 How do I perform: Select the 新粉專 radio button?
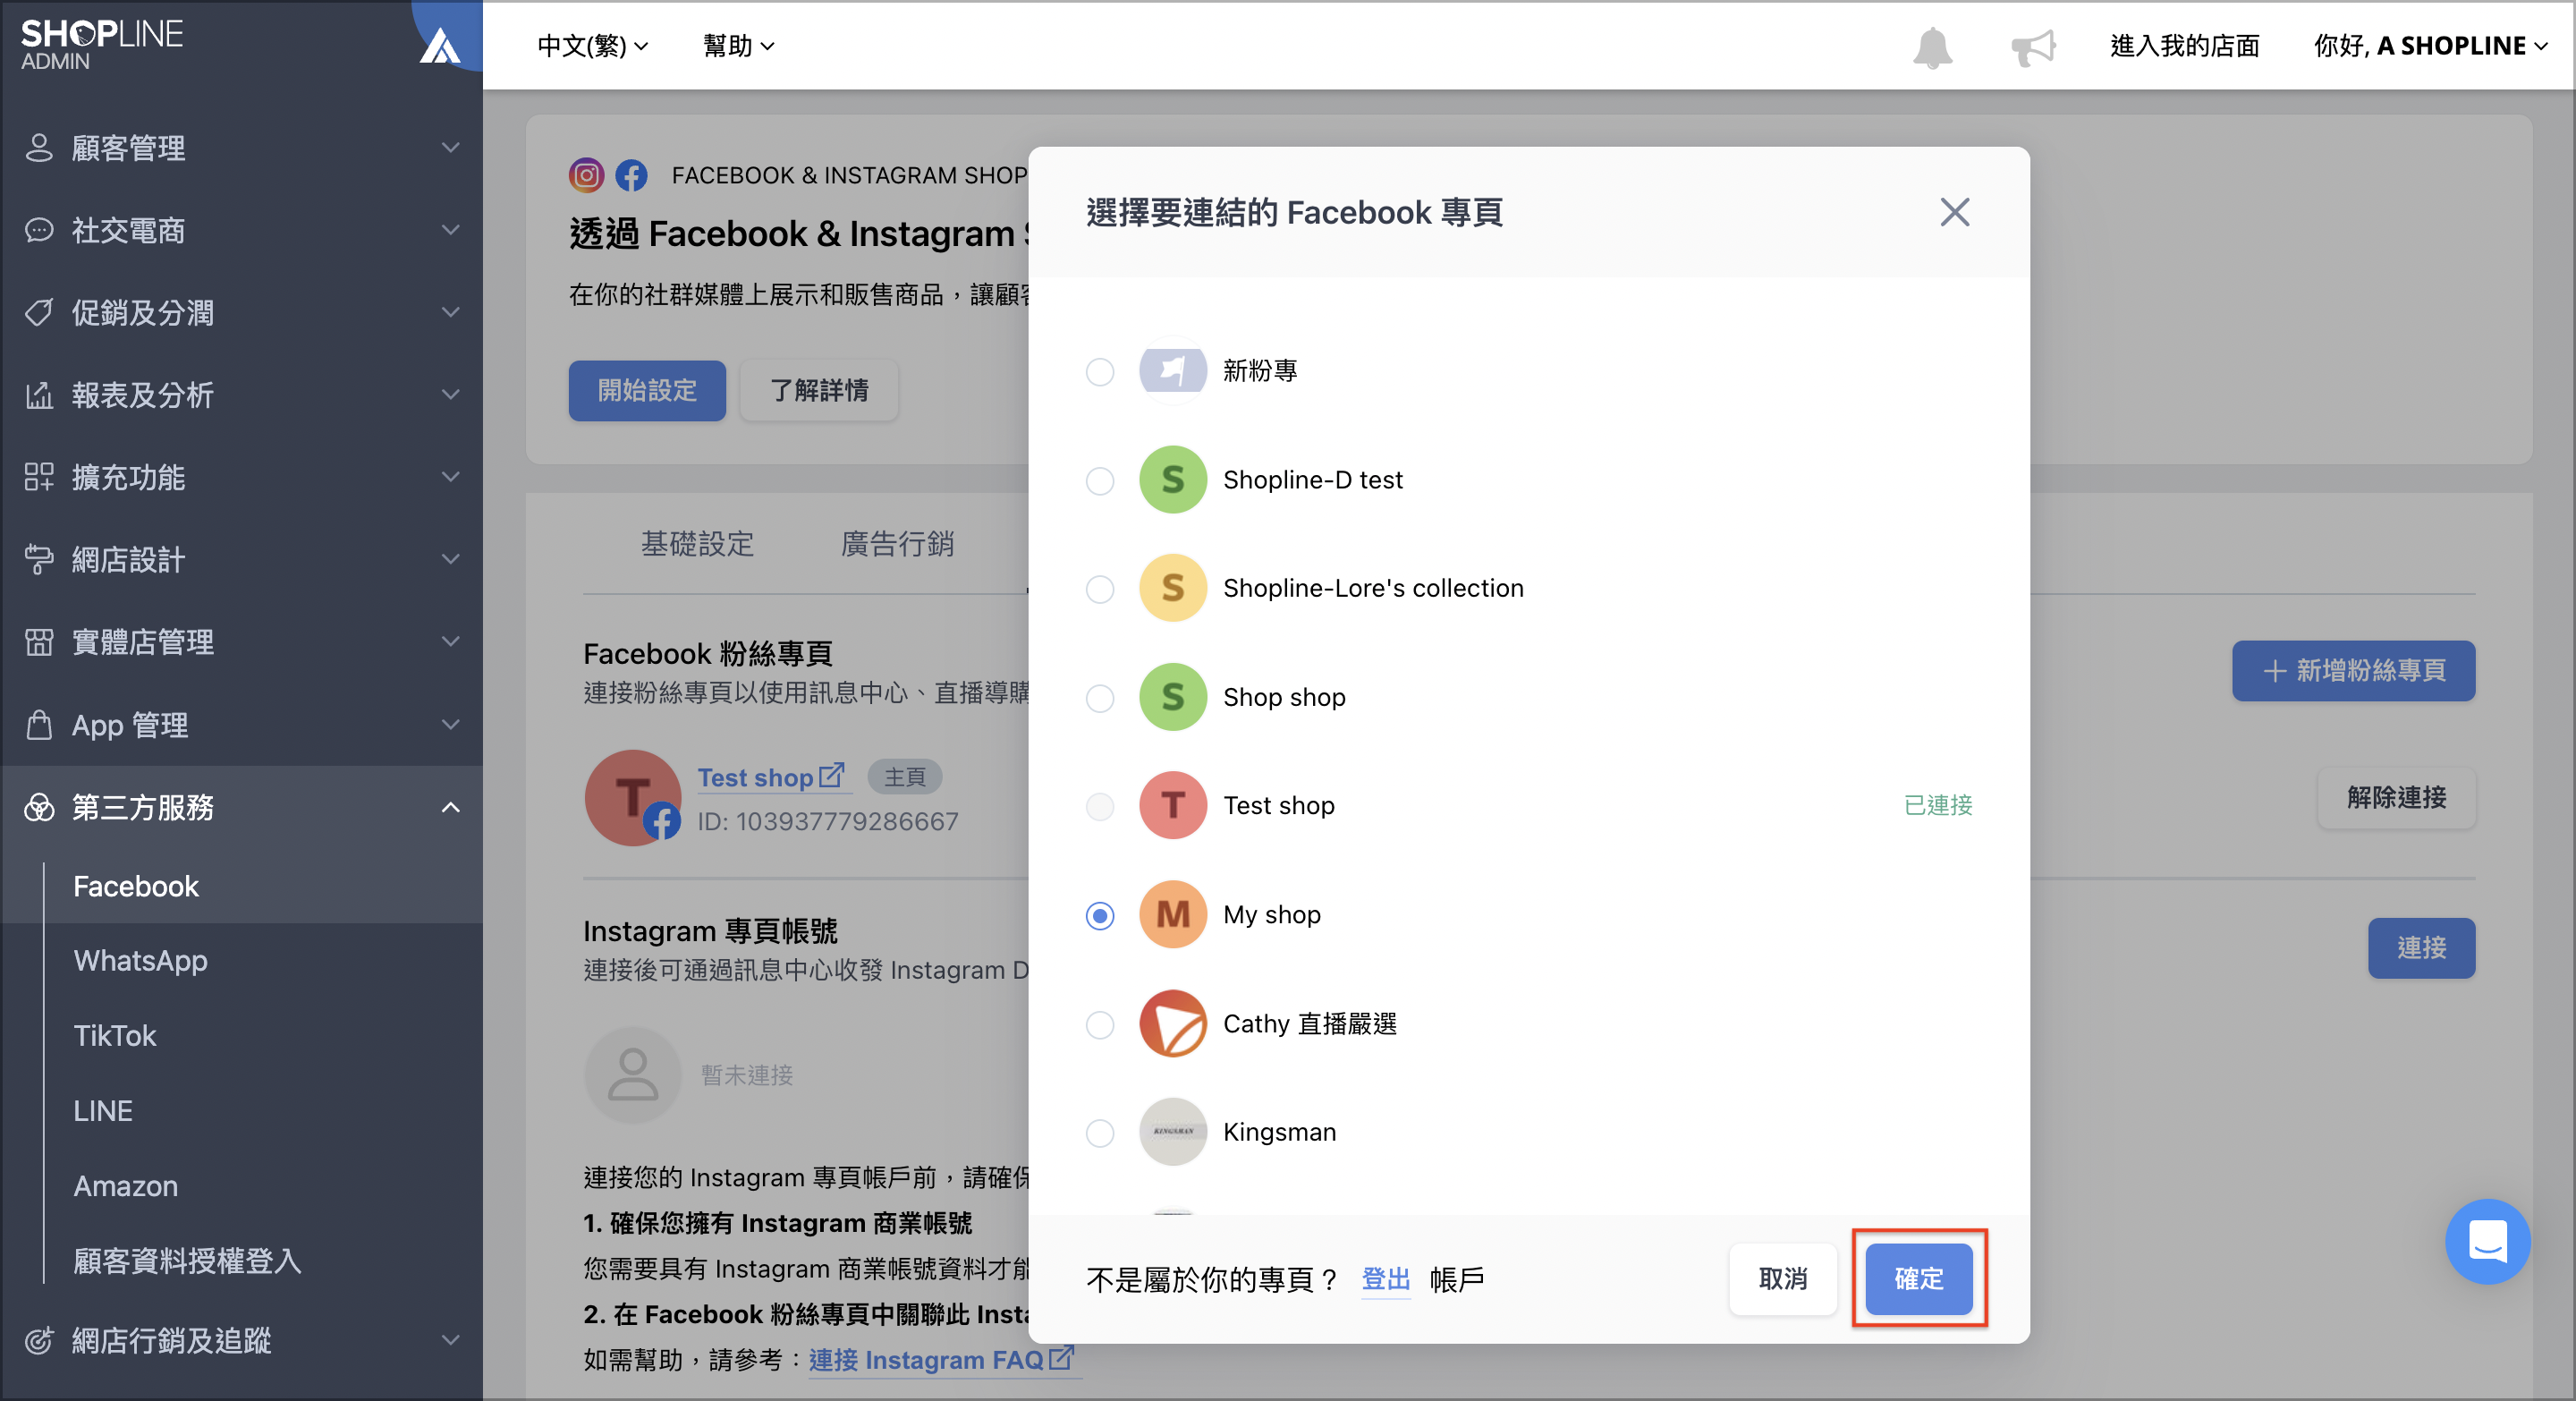pos(1100,371)
